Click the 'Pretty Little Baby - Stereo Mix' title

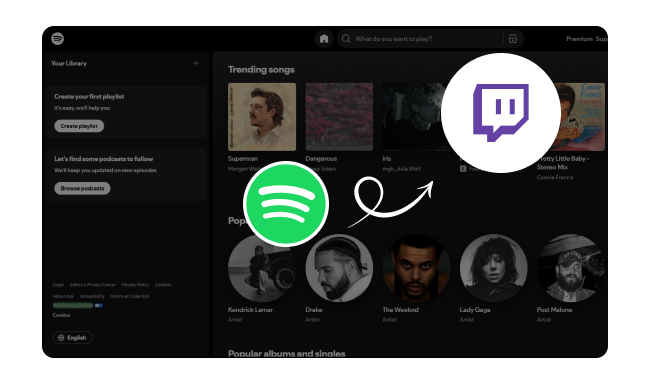(563, 163)
